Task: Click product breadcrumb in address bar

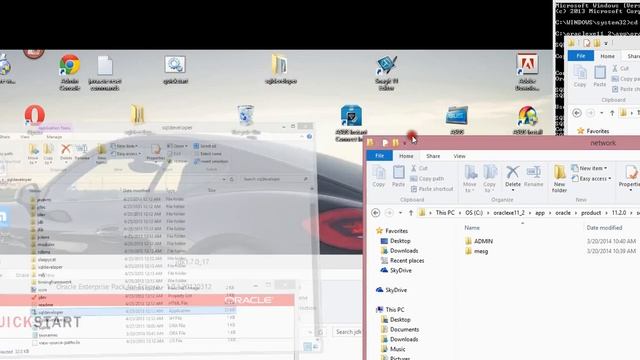Action: [591, 213]
